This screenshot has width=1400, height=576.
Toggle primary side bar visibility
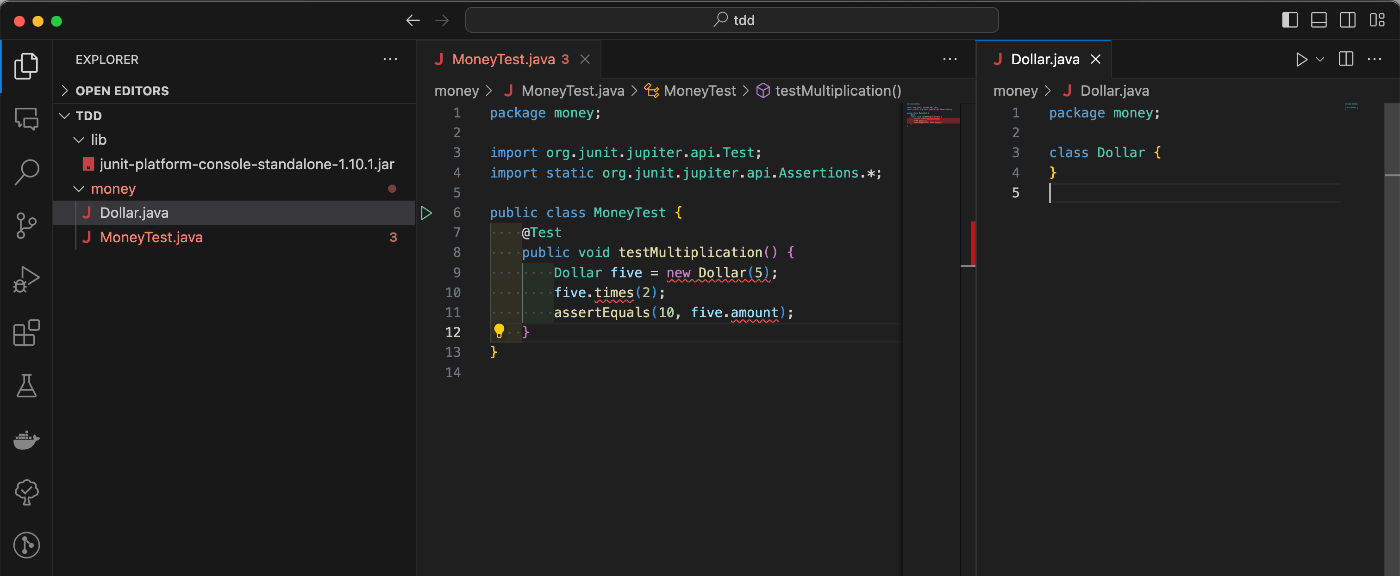(x=1290, y=20)
